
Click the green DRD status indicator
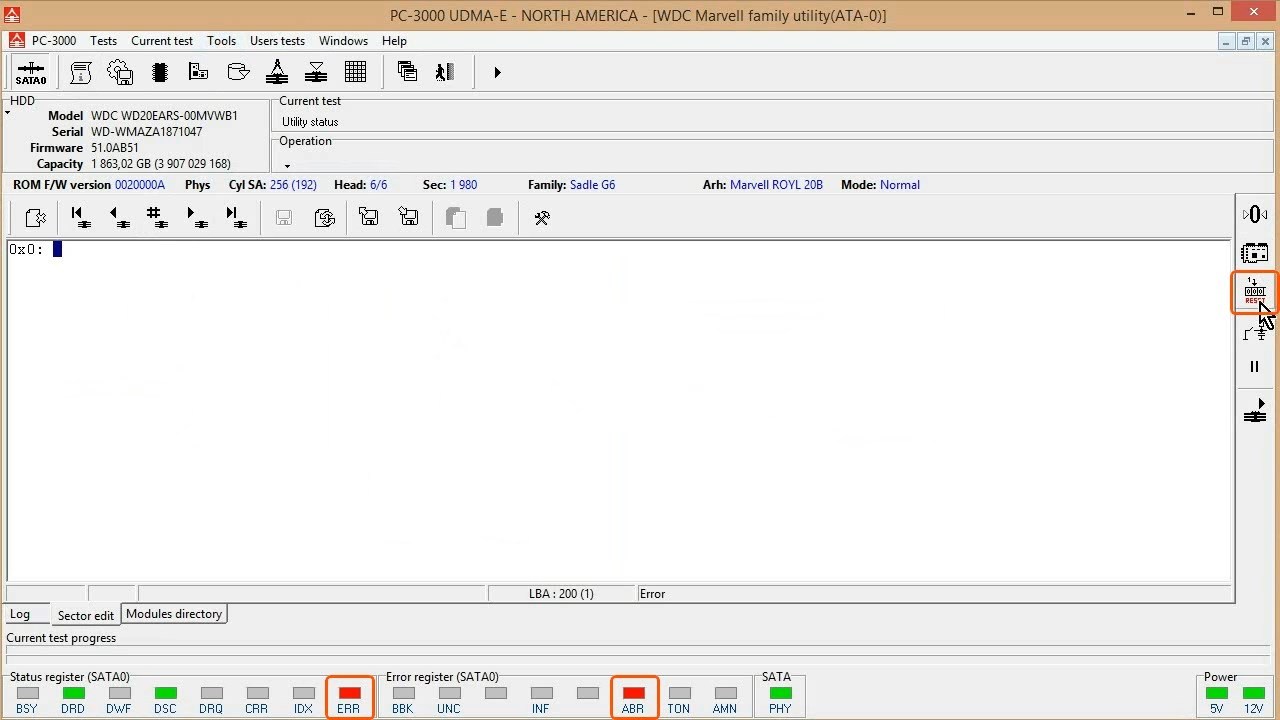pyautogui.click(x=73, y=693)
